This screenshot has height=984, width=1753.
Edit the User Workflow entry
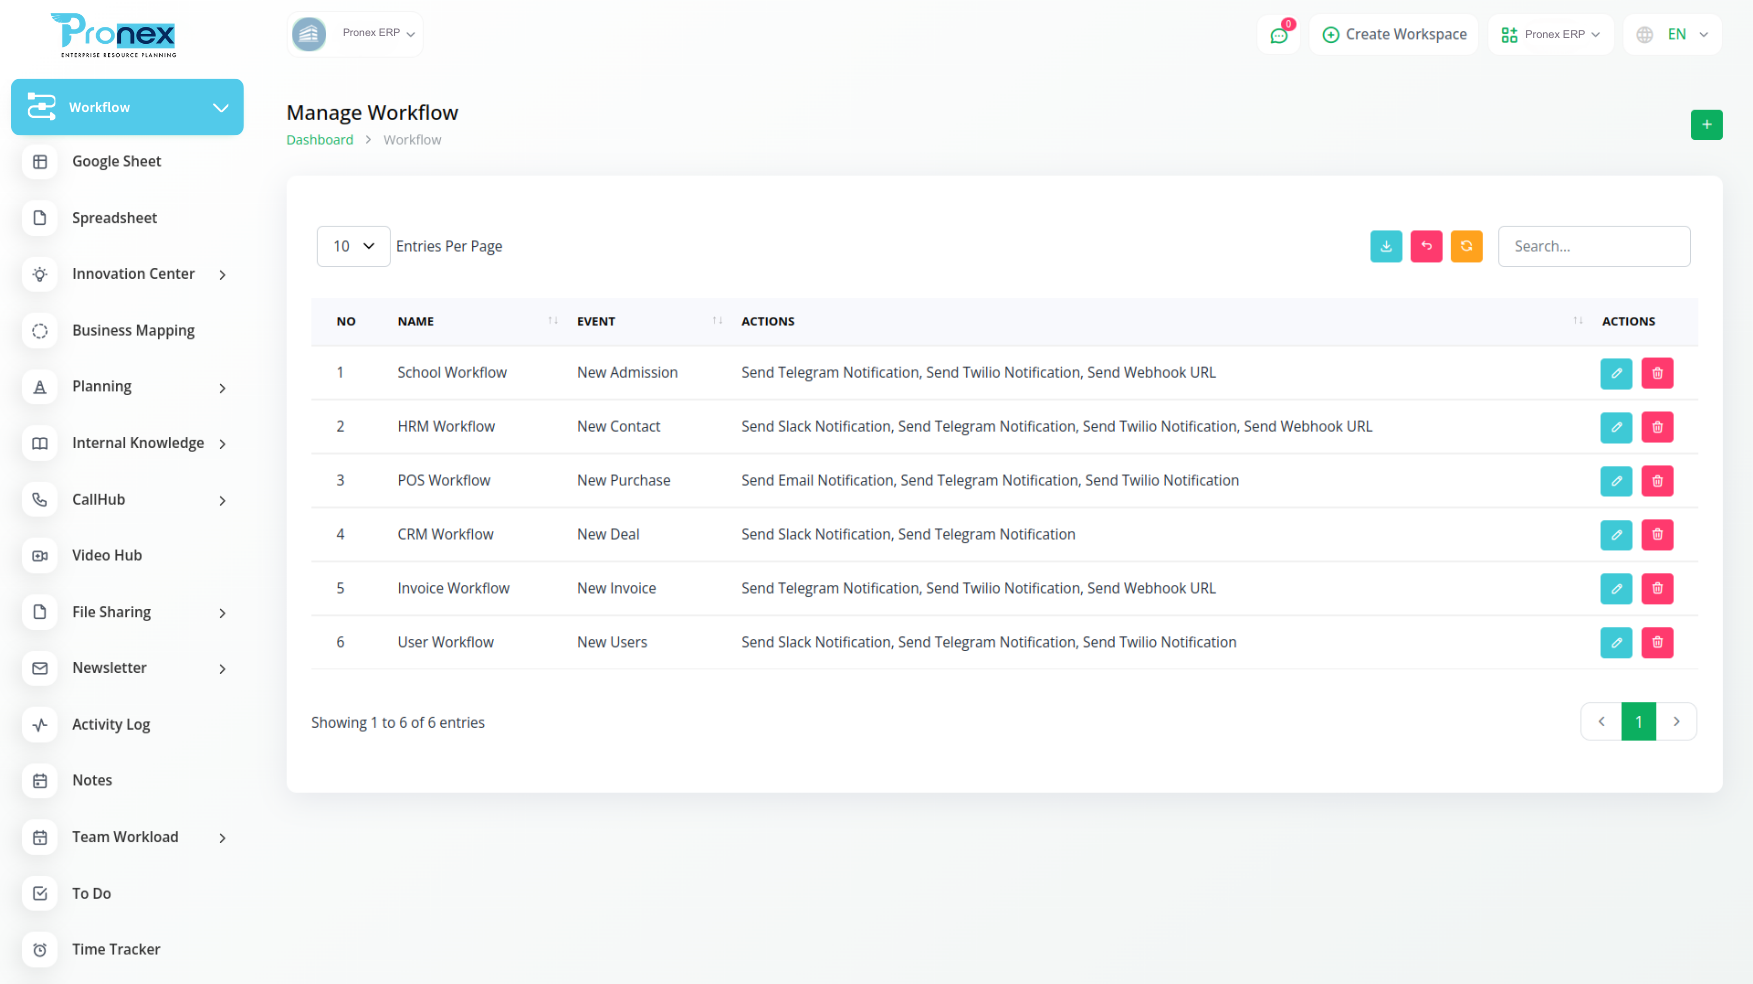pyautogui.click(x=1616, y=643)
